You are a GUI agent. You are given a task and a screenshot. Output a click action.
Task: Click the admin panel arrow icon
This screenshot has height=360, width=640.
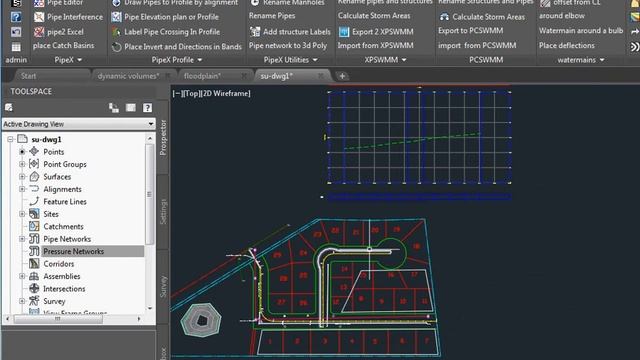pos(16,32)
